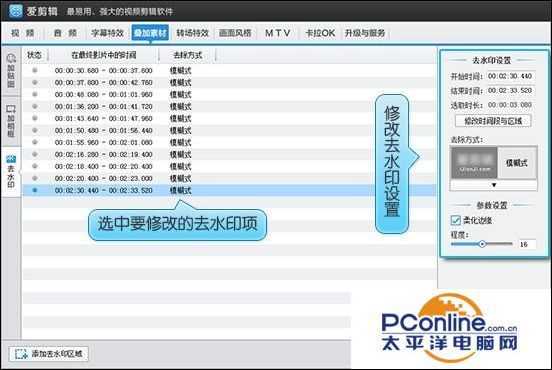Click the 爱剪辑 app logo icon
The image size is (552, 370).
pos(15,11)
